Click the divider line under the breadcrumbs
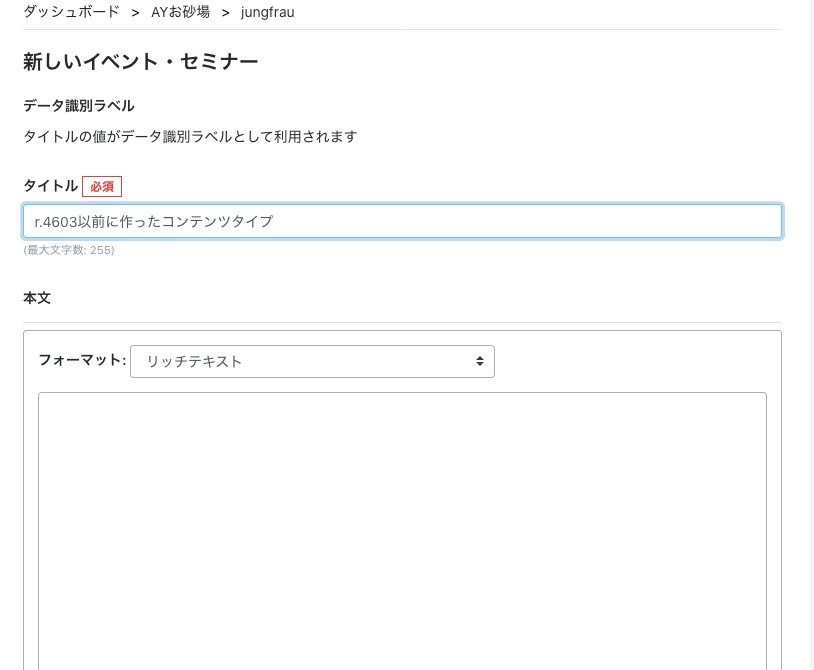This screenshot has height=670, width=814. coord(402,29)
